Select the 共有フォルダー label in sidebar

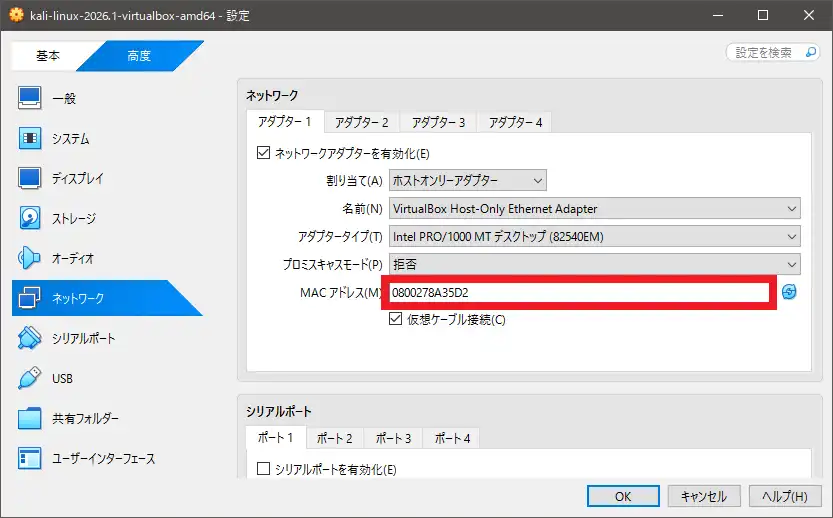(x=85, y=419)
